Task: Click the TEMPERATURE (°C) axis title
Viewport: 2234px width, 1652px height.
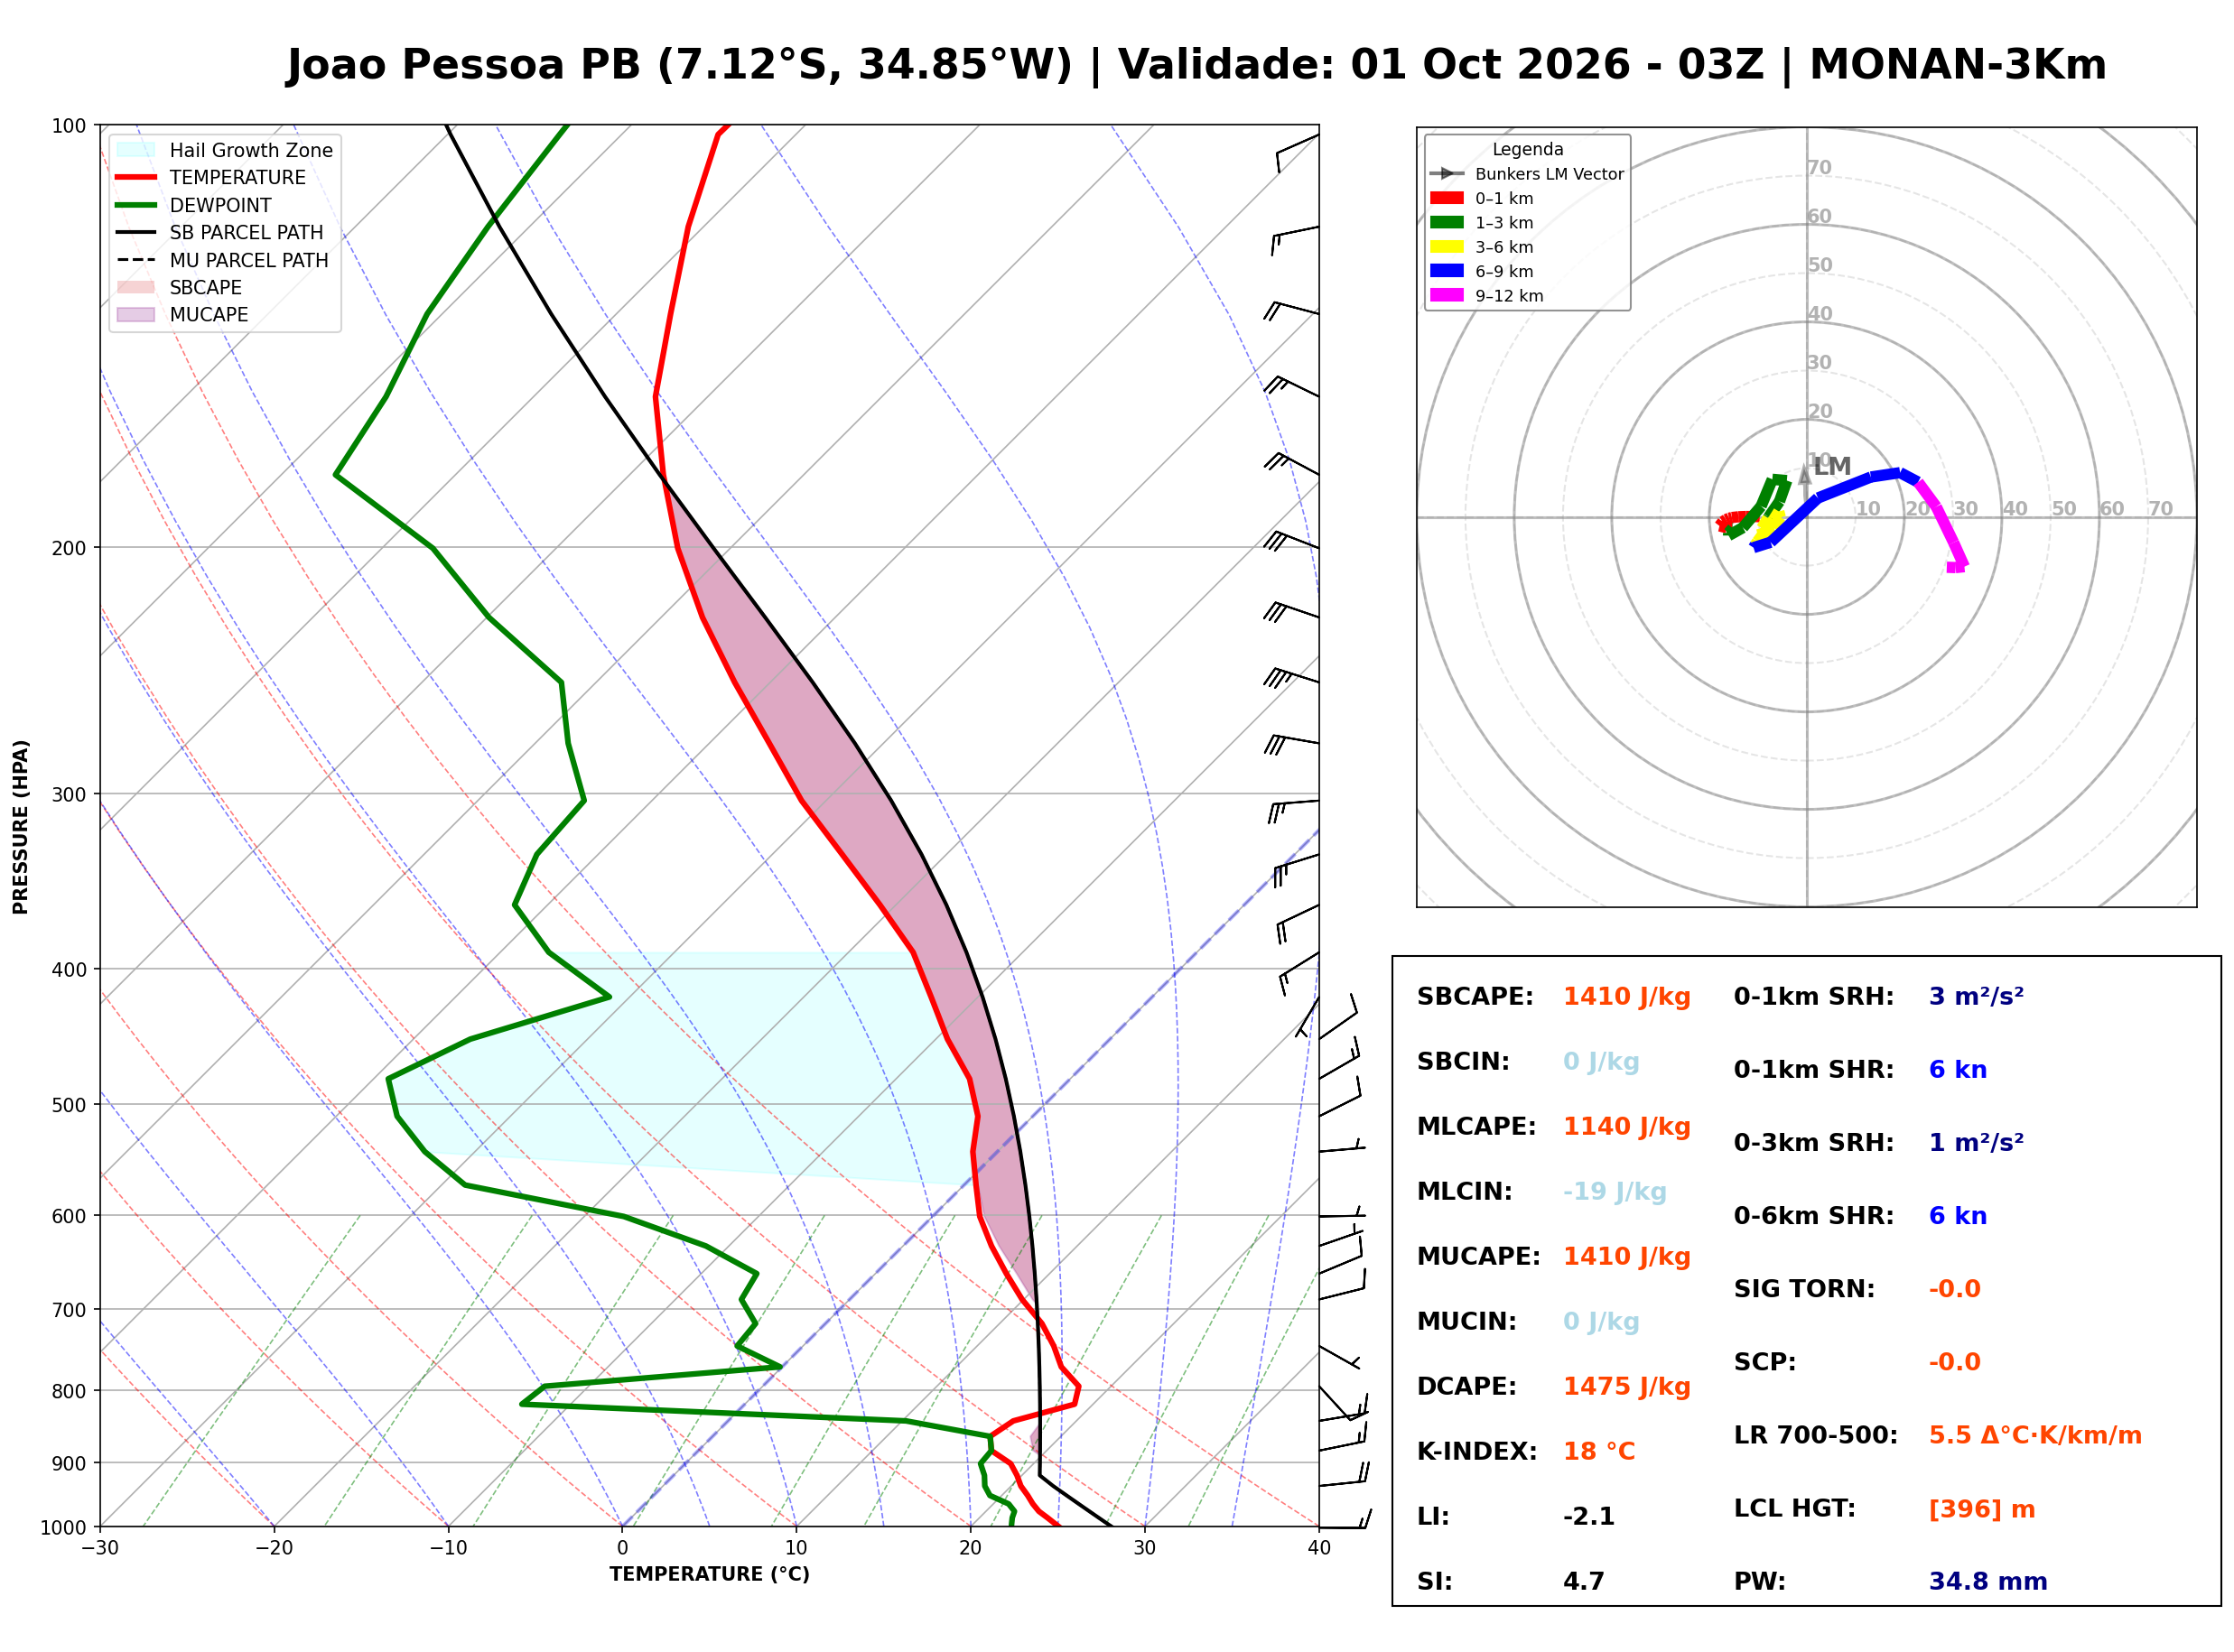Action: point(709,1574)
